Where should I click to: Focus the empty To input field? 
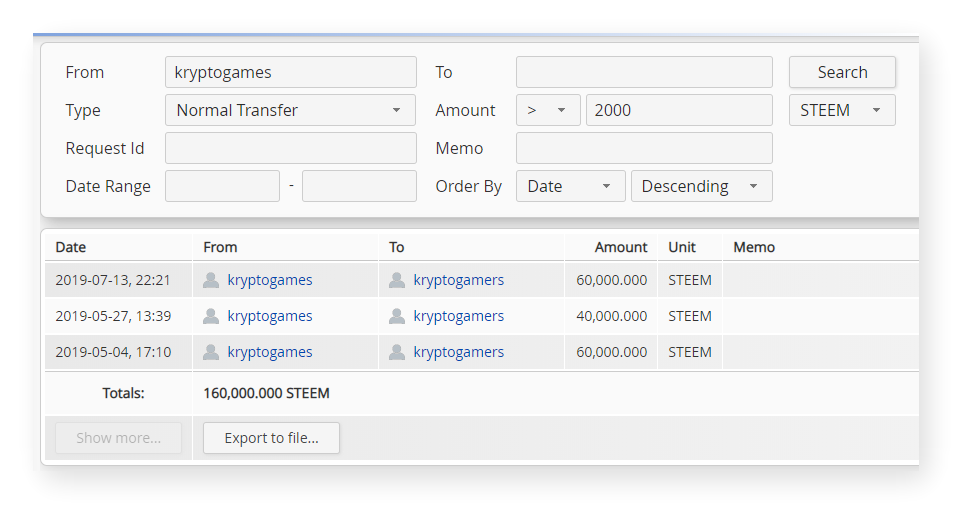[644, 72]
